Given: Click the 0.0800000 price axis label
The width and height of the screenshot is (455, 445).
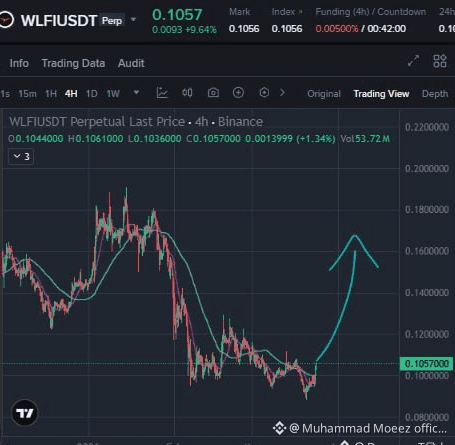Looking at the screenshot, I should 427,417.
